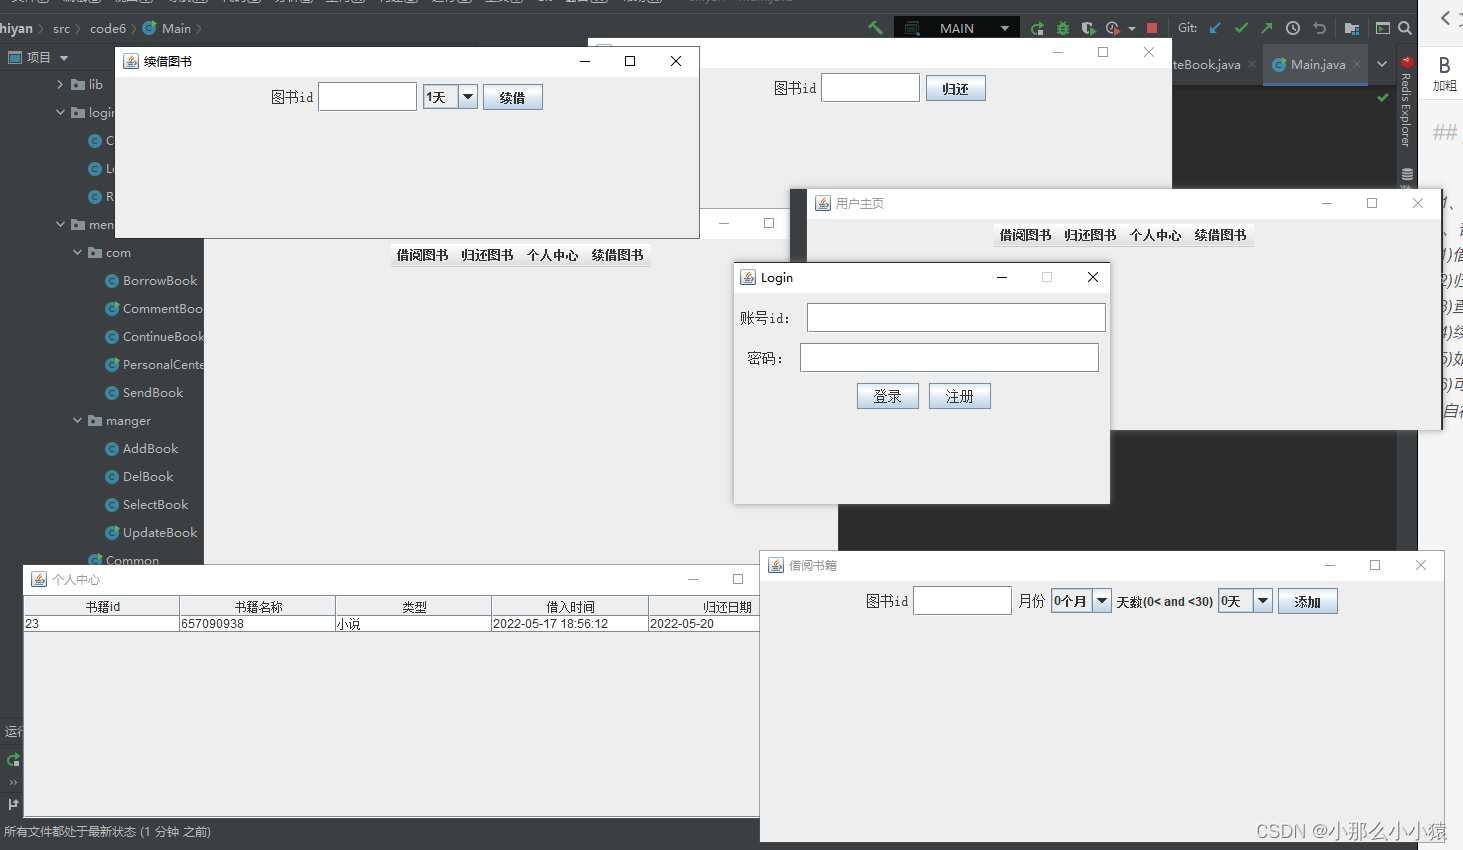The image size is (1463, 850).
Task: Click the 书籍名称 column header
Action: (x=258, y=606)
